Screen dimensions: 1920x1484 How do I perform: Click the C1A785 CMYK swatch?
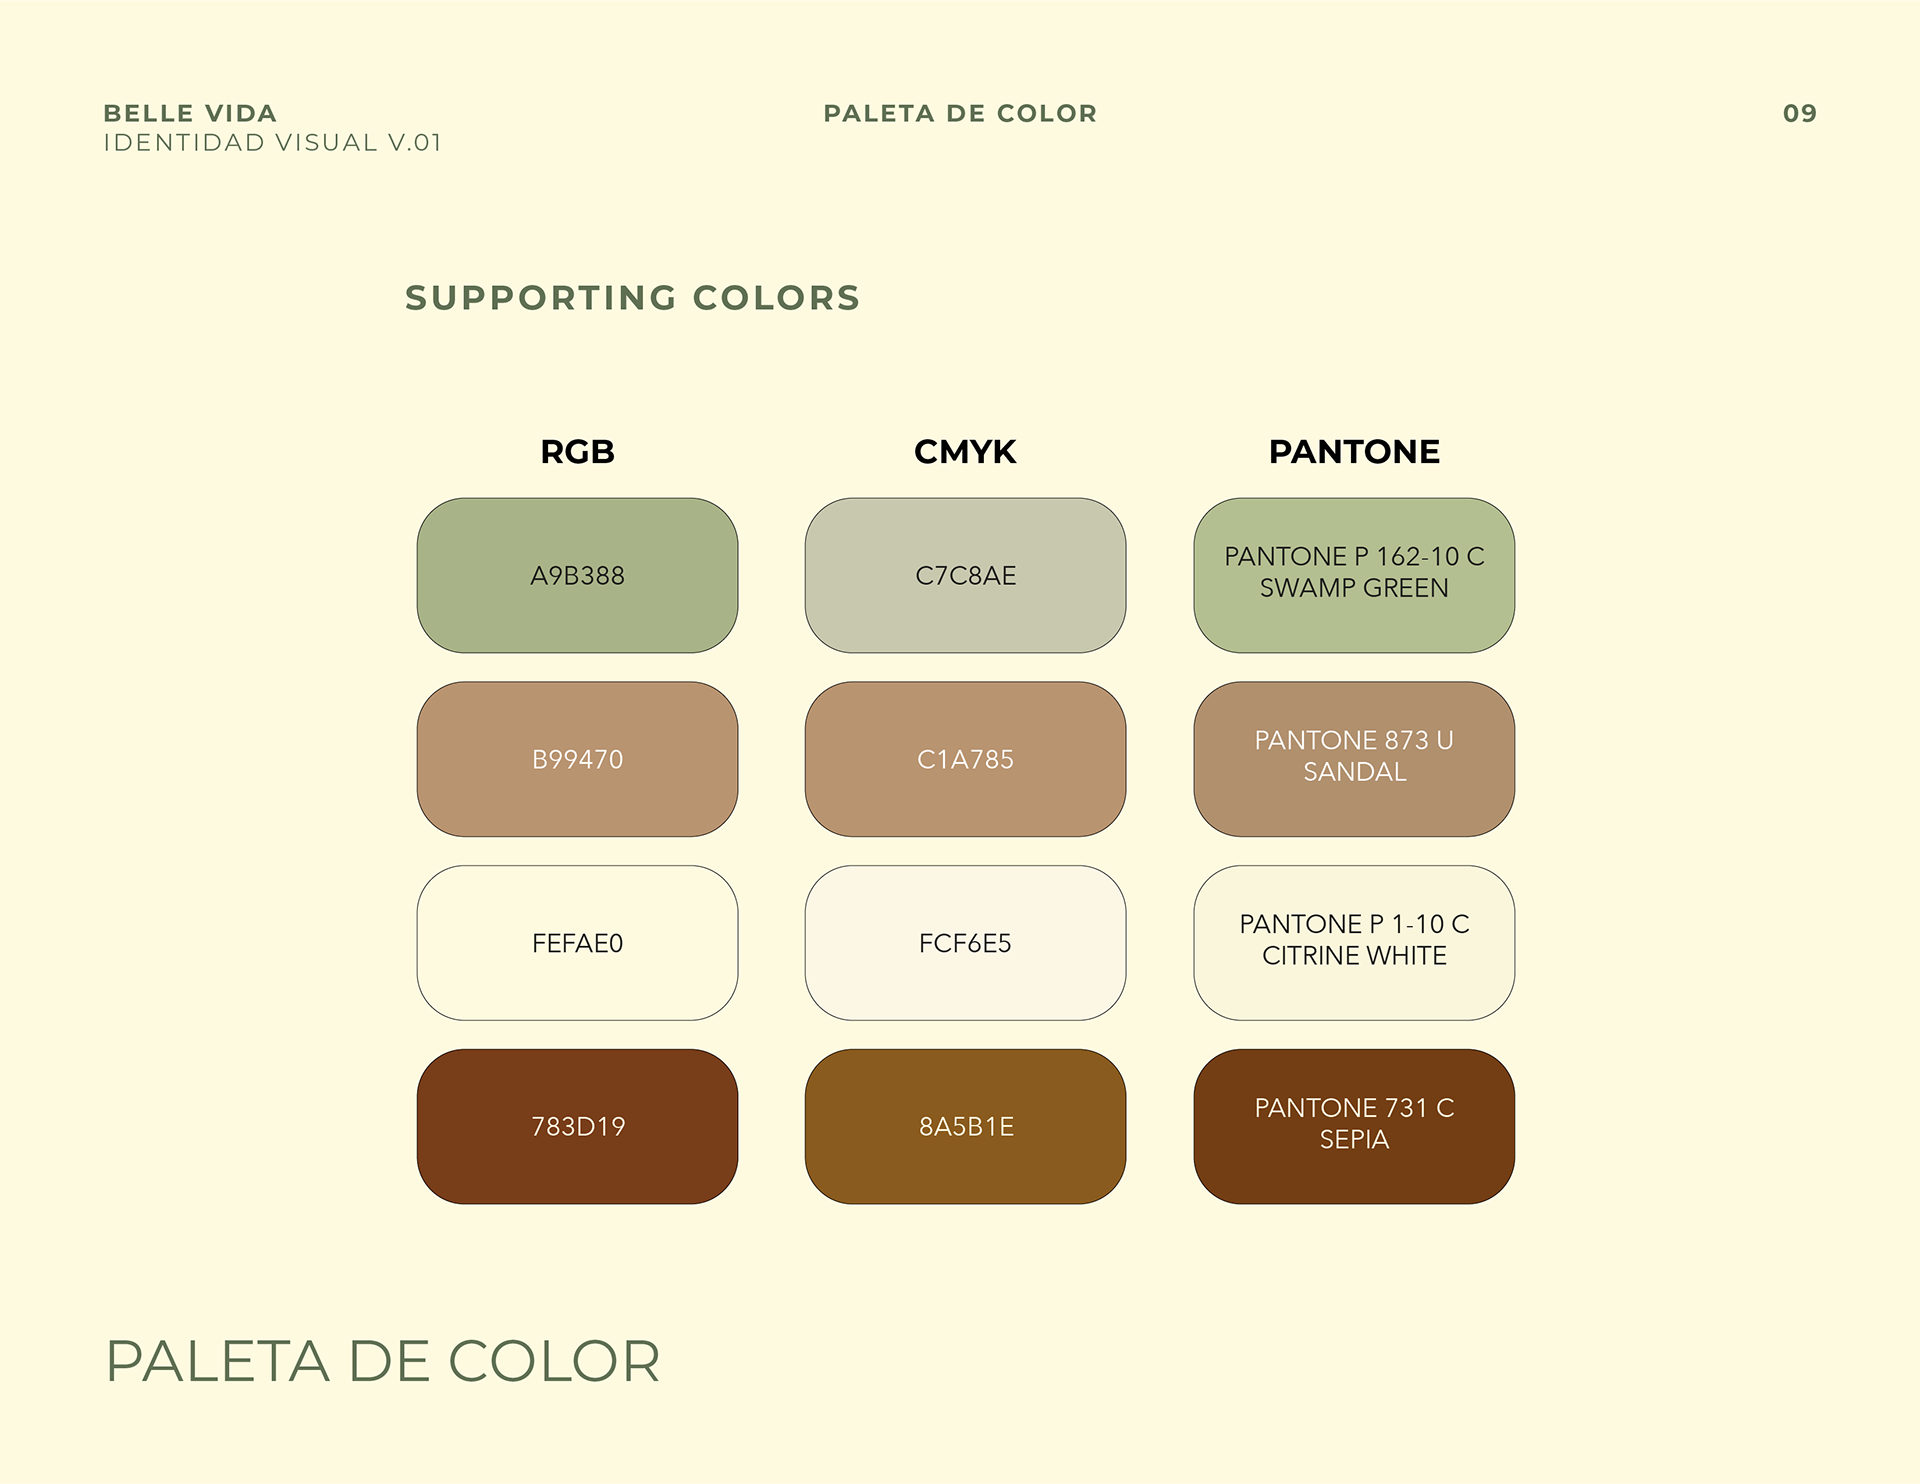(x=965, y=759)
